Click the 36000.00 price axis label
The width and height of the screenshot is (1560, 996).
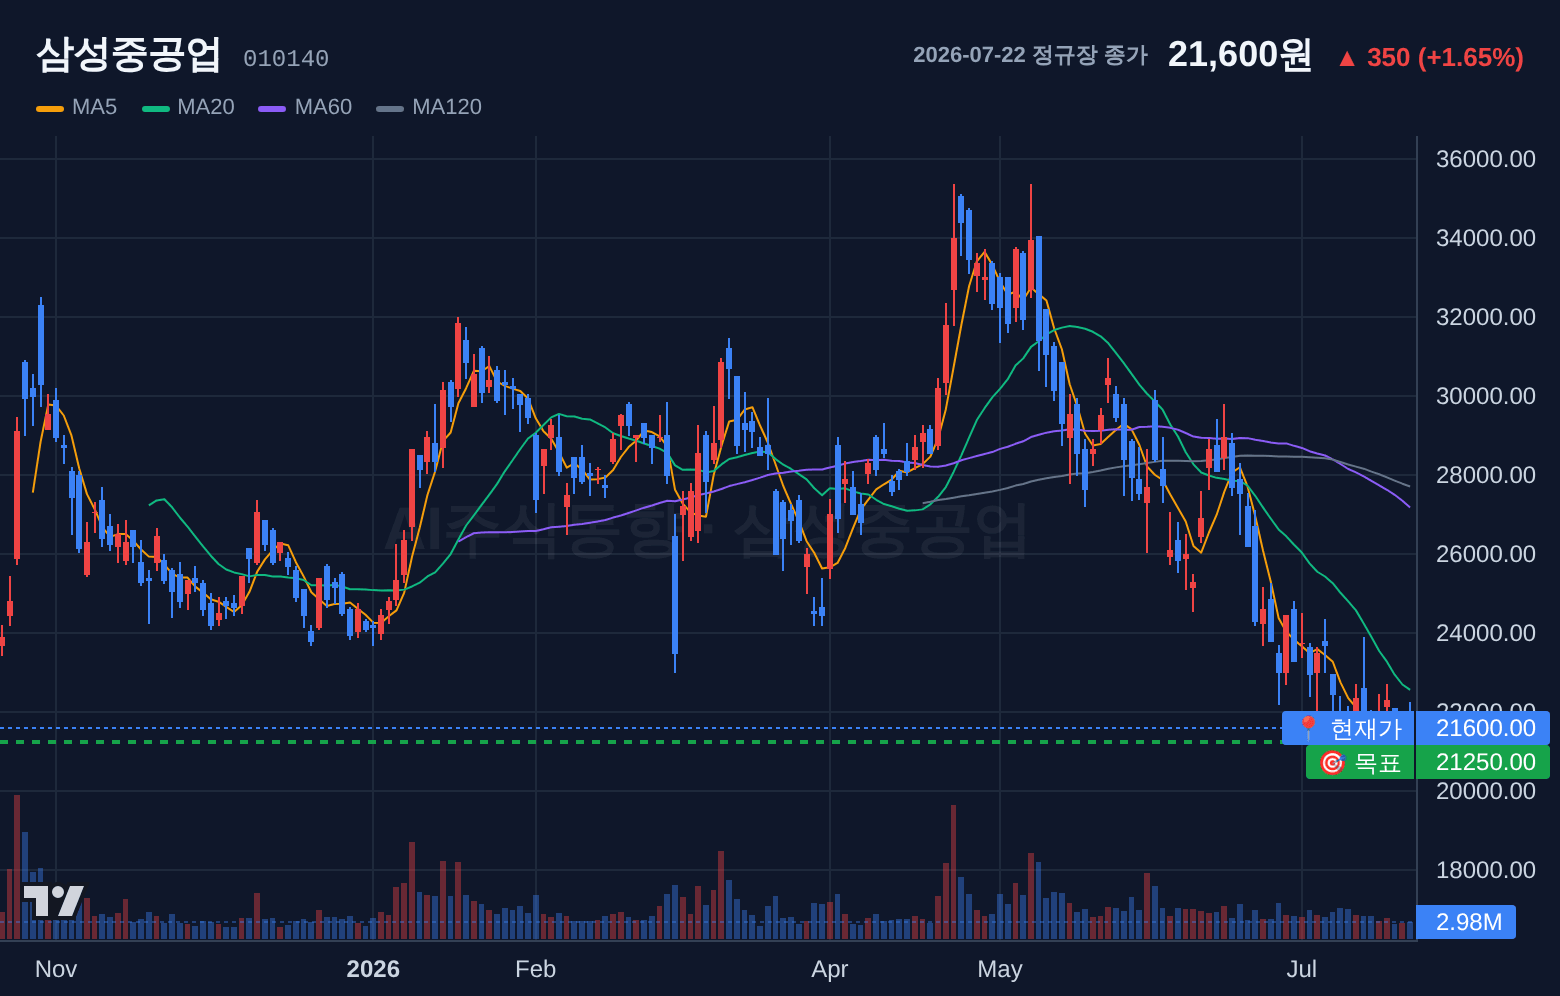pyautogui.click(x=1485, y=159)
